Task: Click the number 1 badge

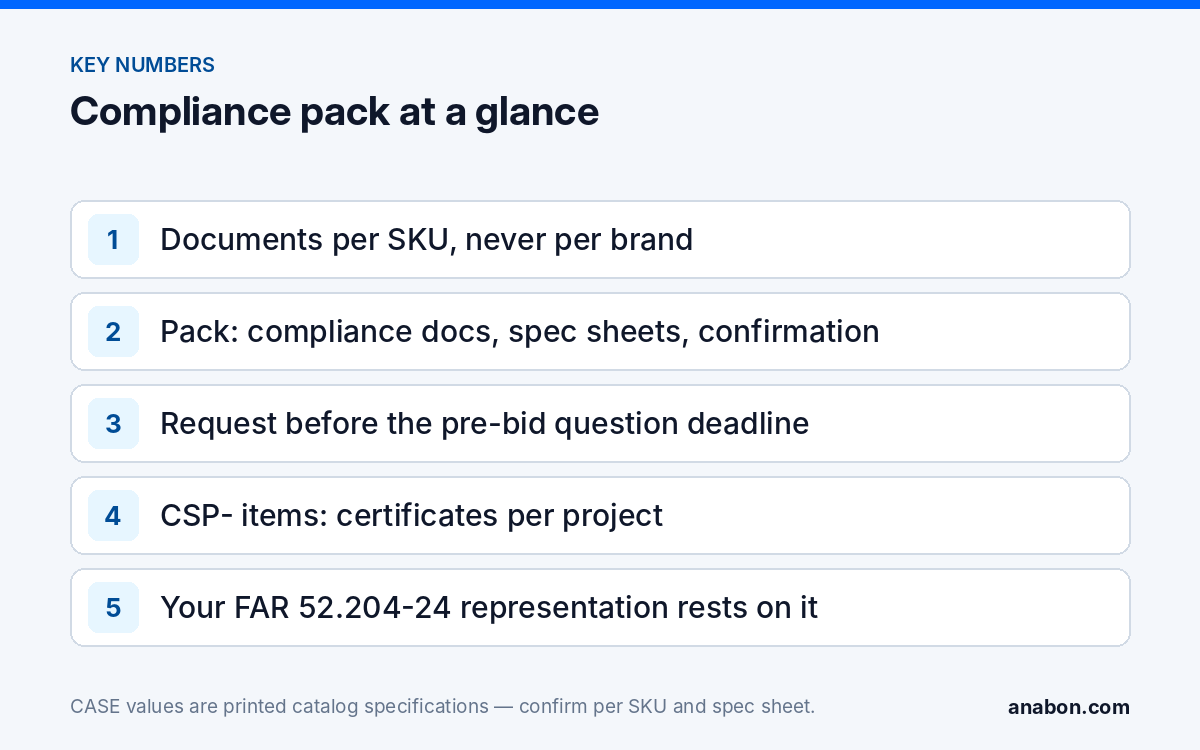Action: pyautogui.click(x=113, y=240)
